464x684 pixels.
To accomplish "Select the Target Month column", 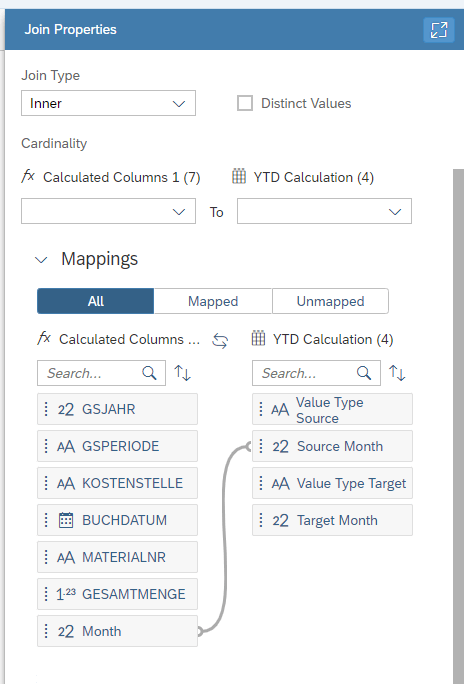I will (332, 520).
